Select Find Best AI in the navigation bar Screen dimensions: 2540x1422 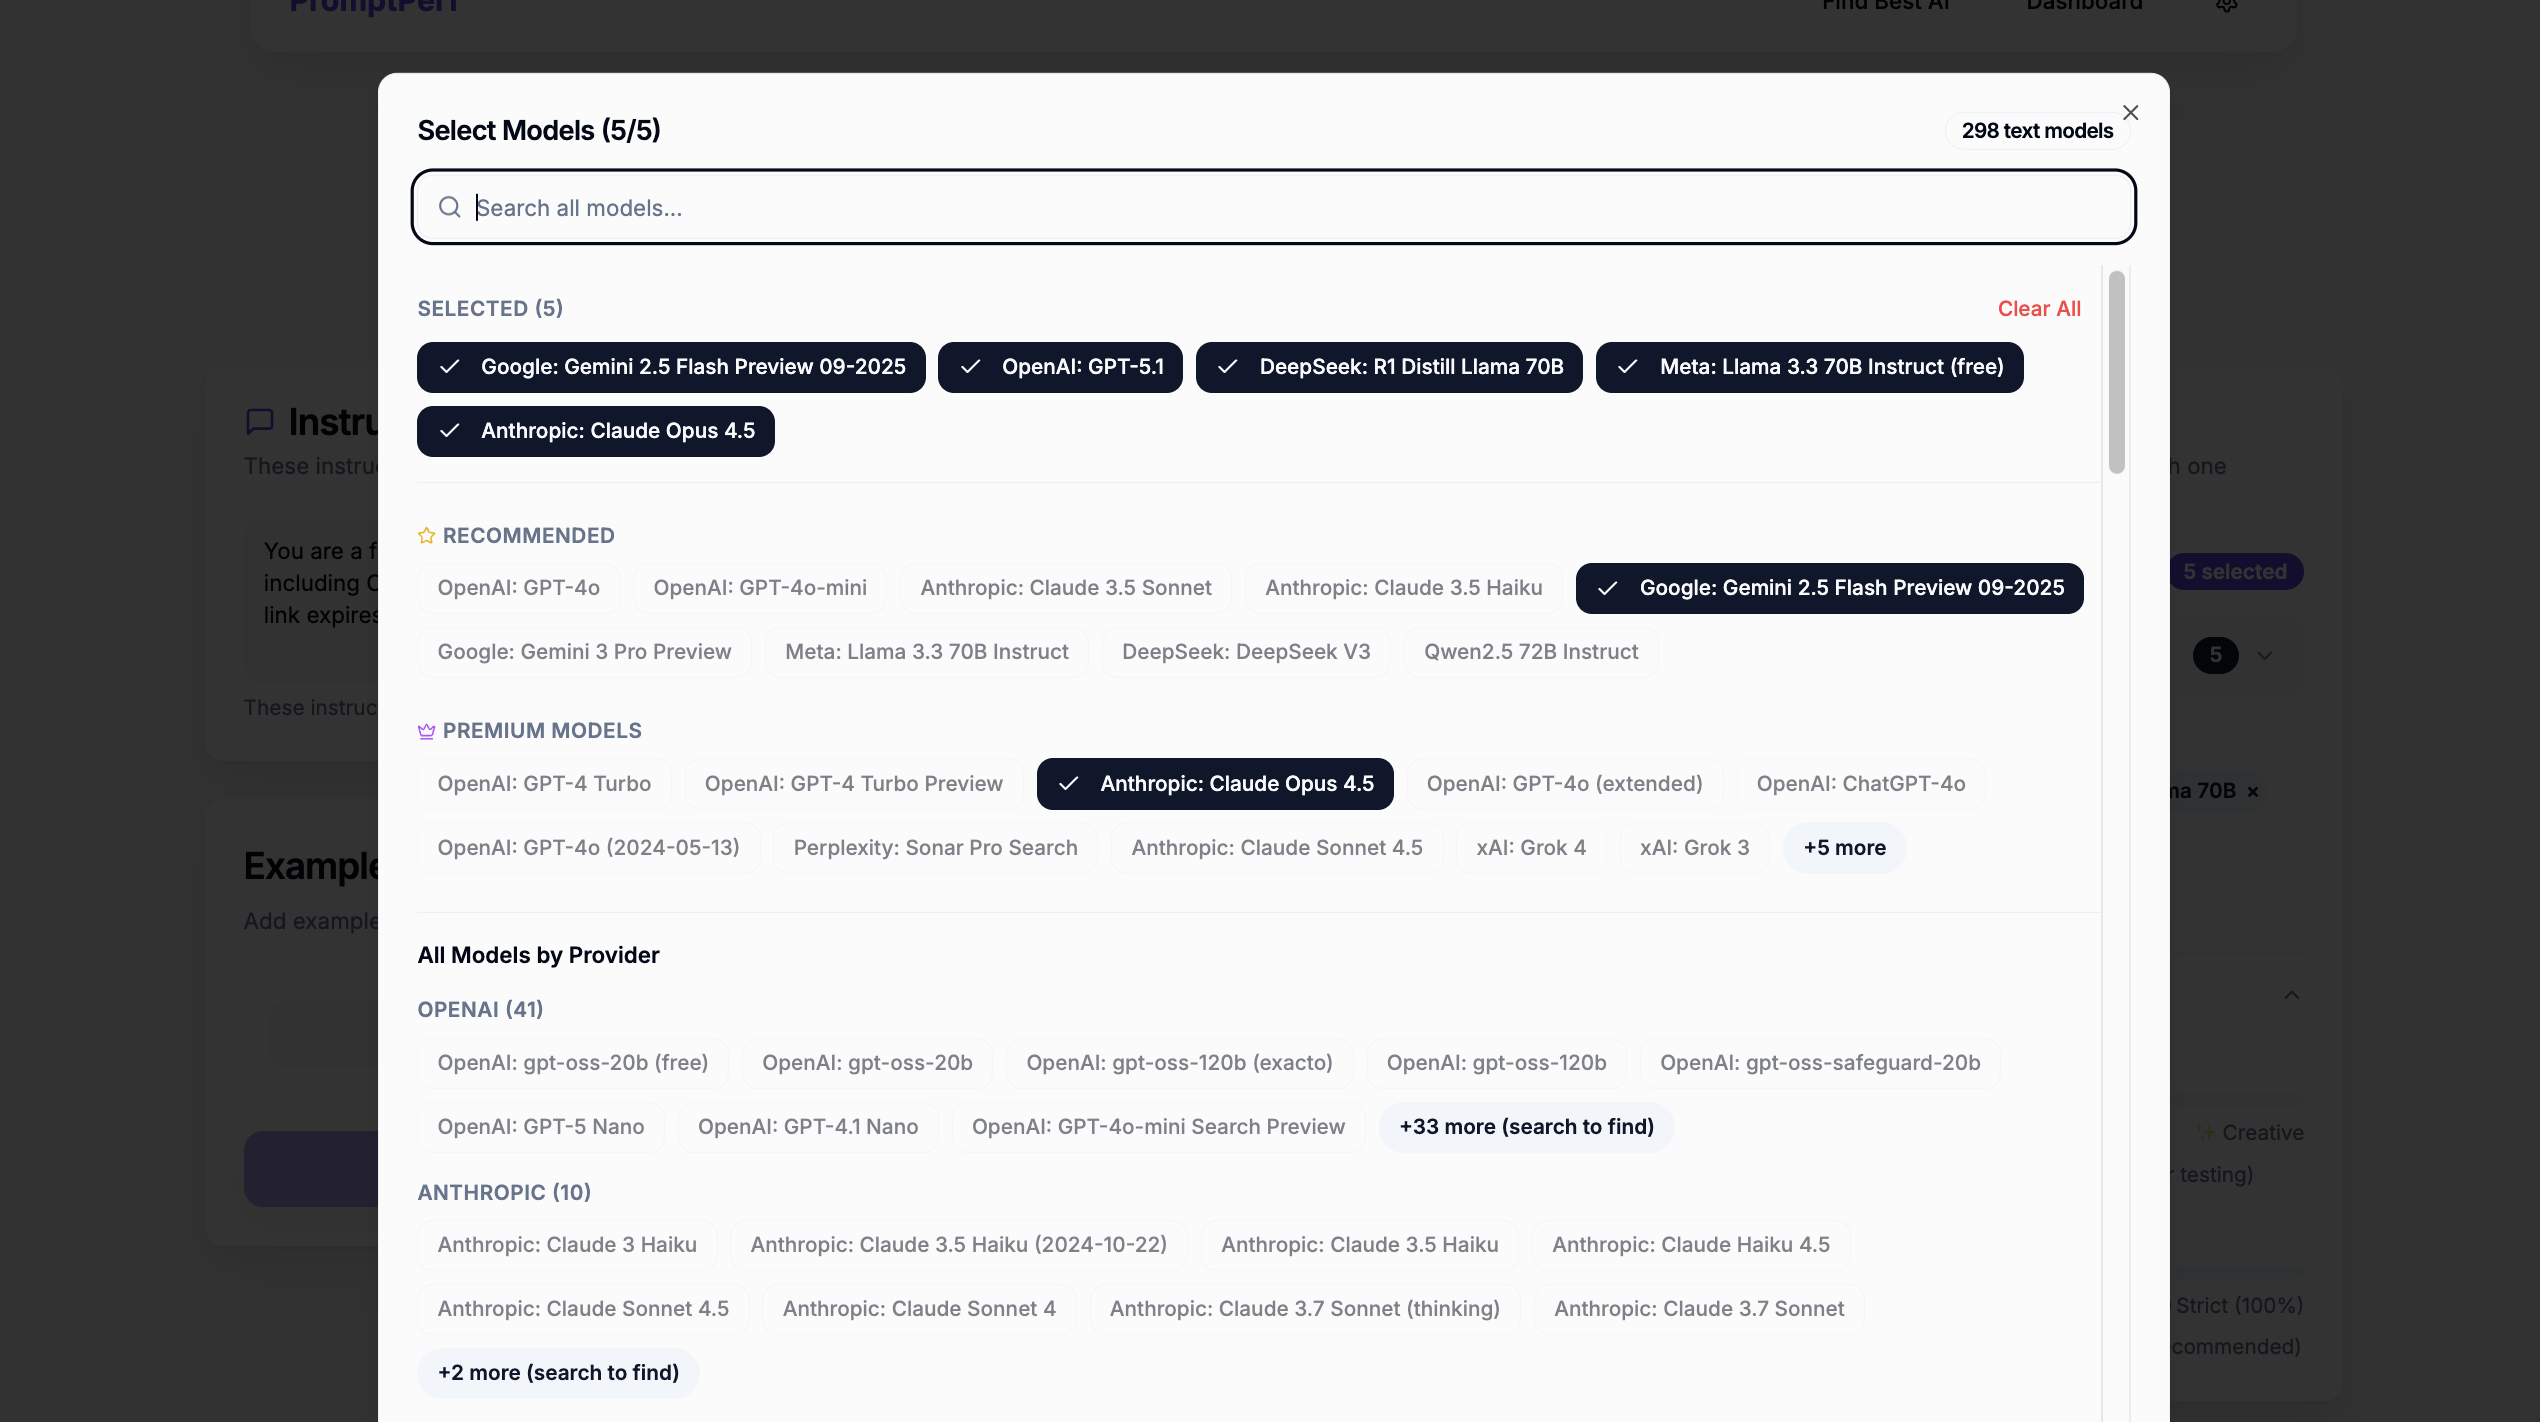(1886, 7)
